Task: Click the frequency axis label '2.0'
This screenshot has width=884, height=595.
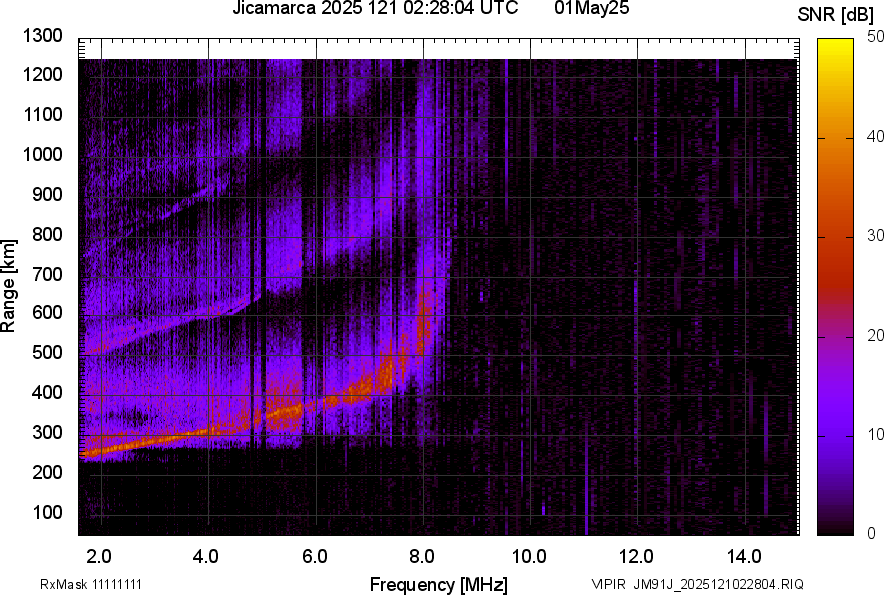Action: pos(99,557)
